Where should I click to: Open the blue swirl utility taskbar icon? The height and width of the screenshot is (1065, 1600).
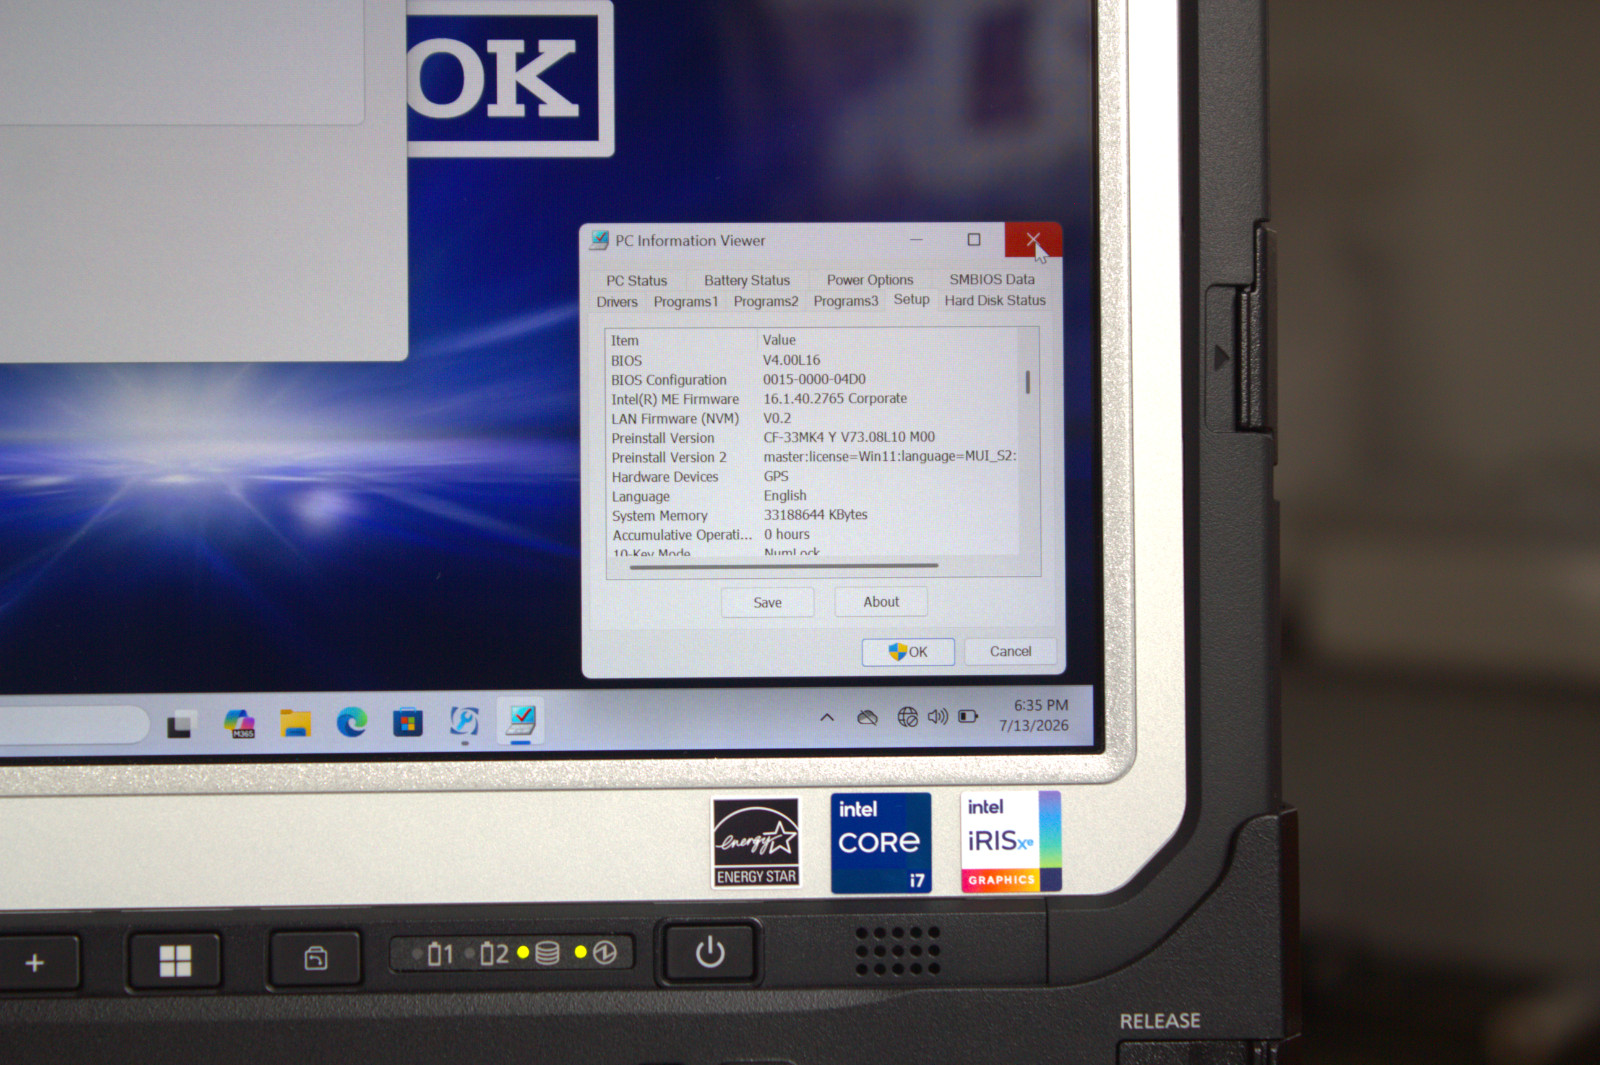click(x=464, y=721)
